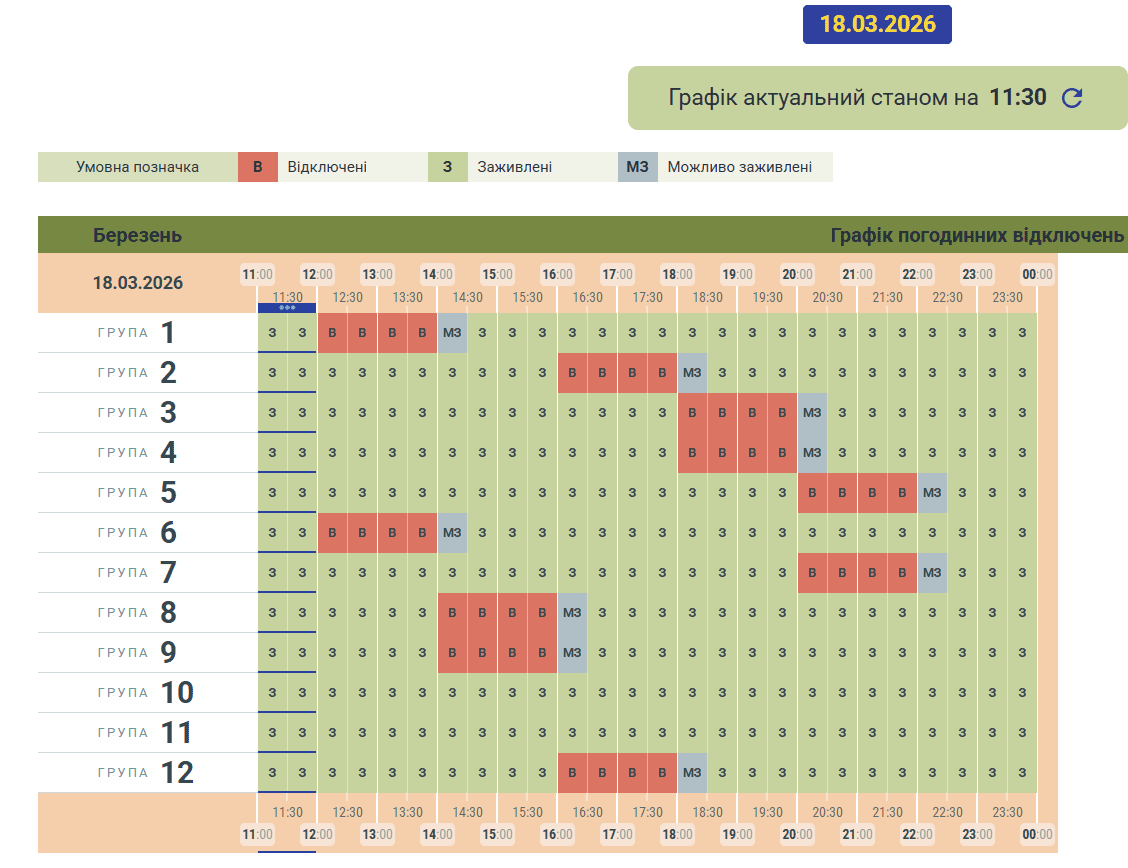This screenshot has width=1128, height=868.
Task: Click the "Відключені" legend label
Action: click(x=327, y=167)
